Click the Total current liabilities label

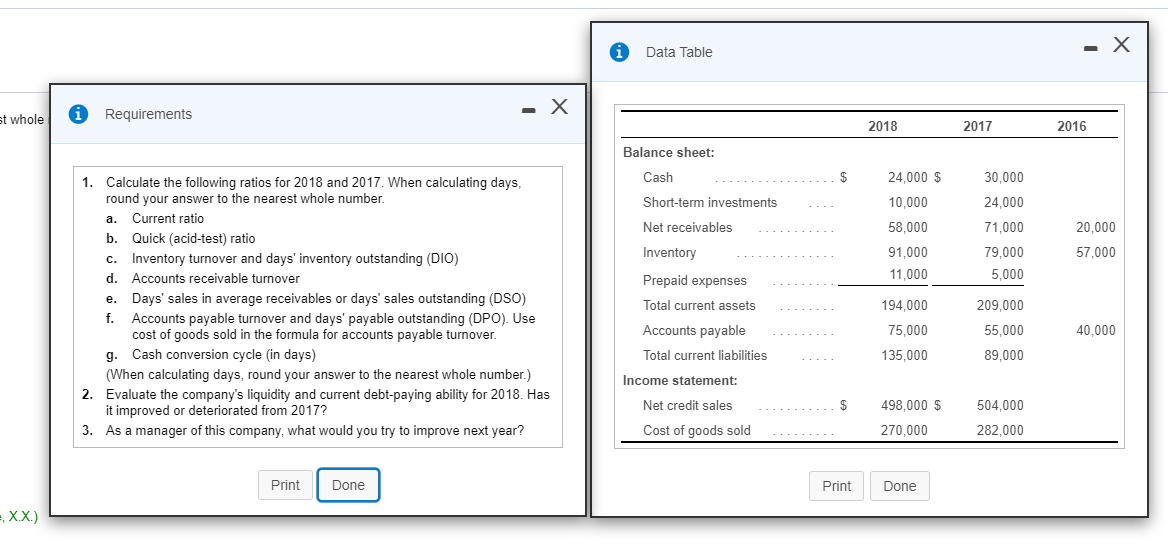click(705, 356)
